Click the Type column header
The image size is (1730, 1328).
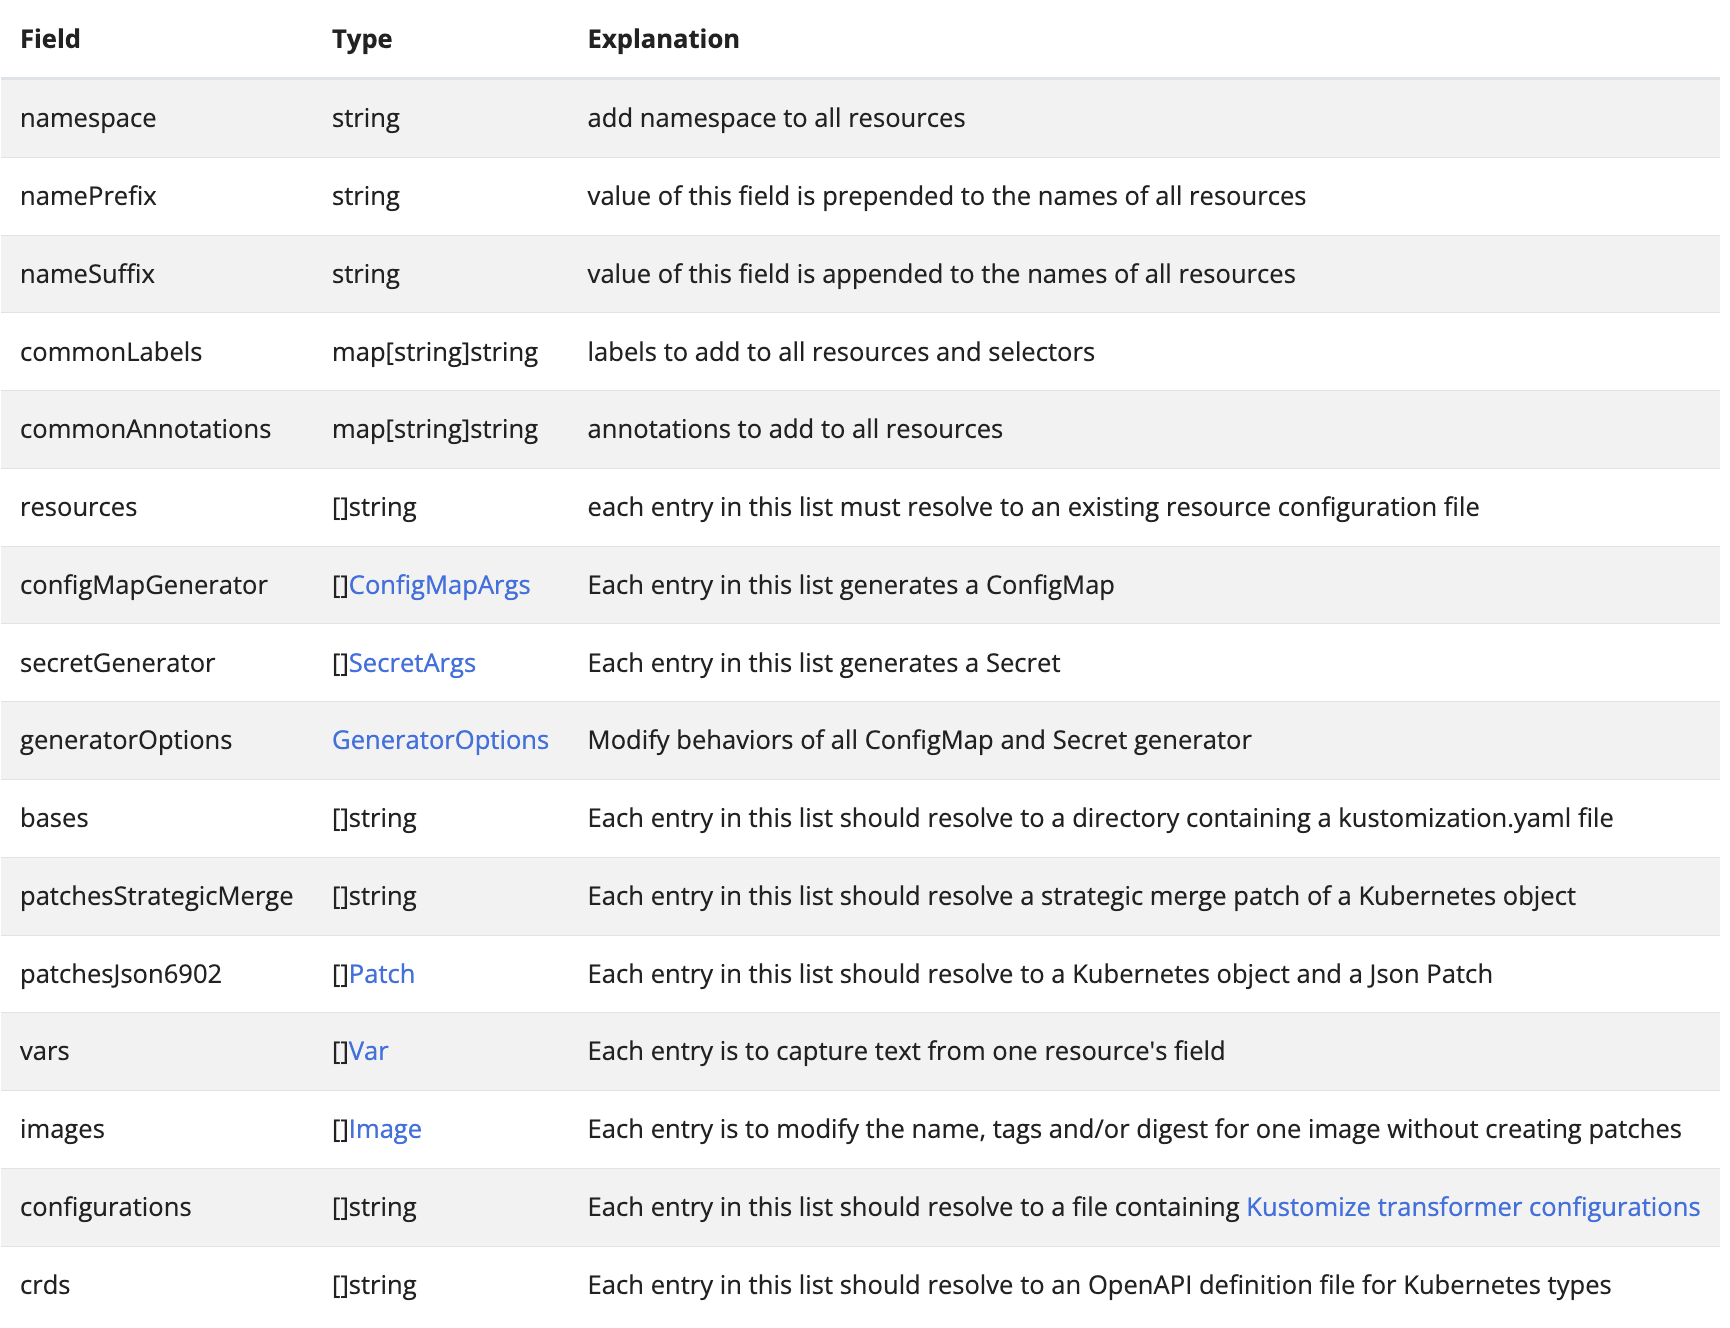pyautogui.click(x=362, y=39)
